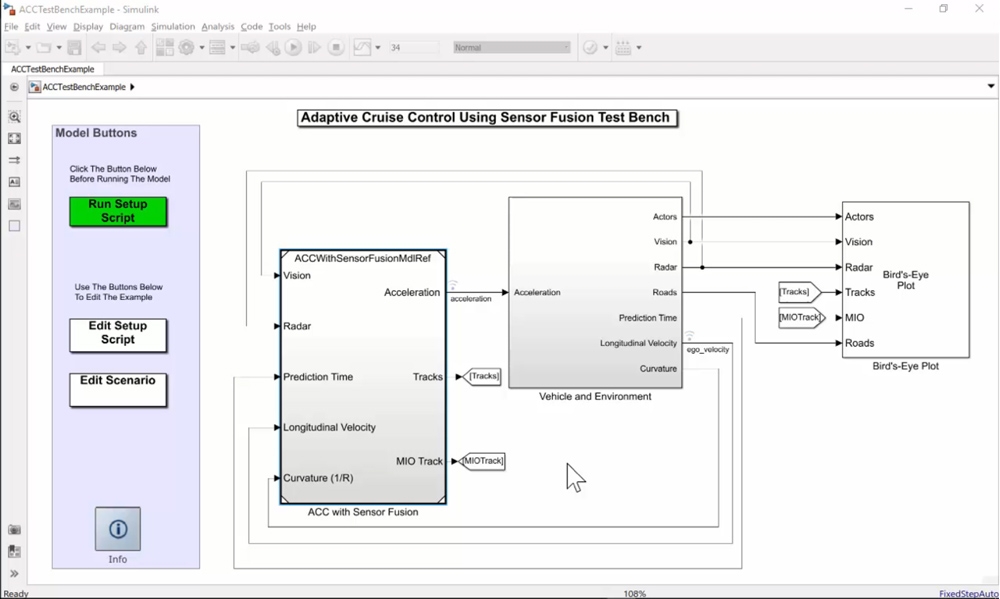
Task: Expand the breadcrumb arrow after ACCTestBenchExample
Action: (132, 87)
